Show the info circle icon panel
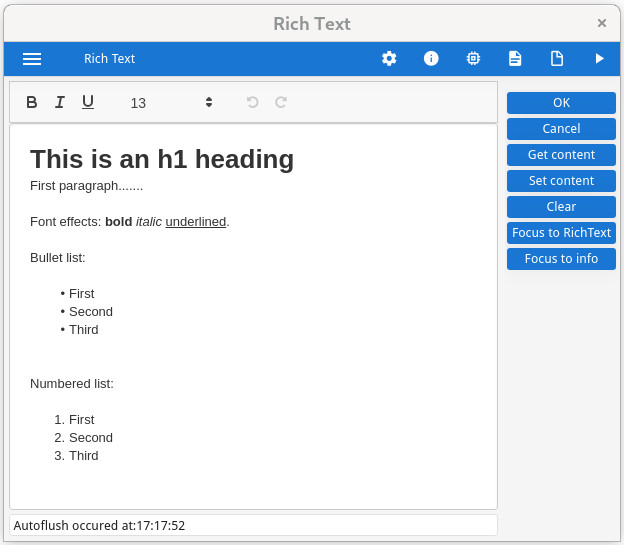This screenshot has width=624, height=545. (431, 59)
